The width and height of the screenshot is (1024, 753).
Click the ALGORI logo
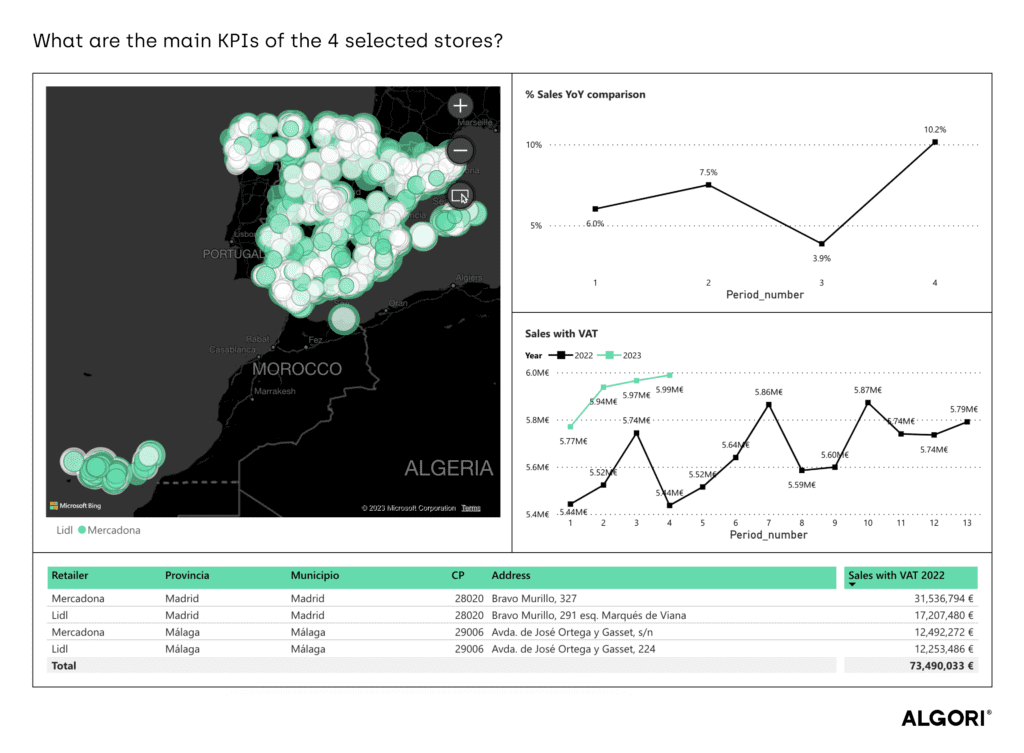946,718
